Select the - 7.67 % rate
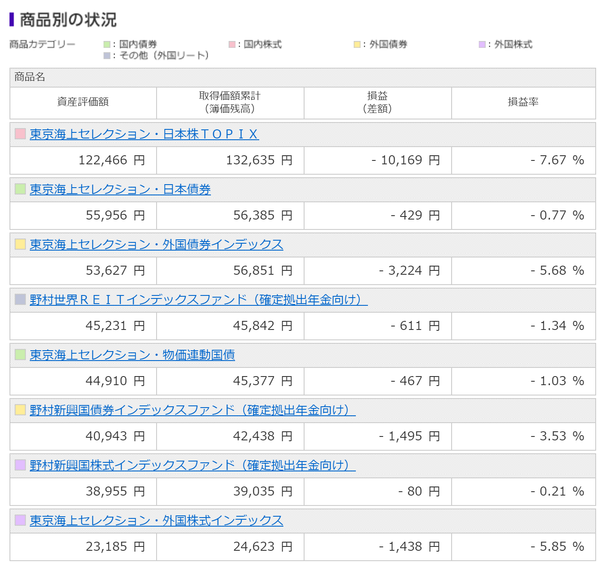 click(x=558, y=160)
